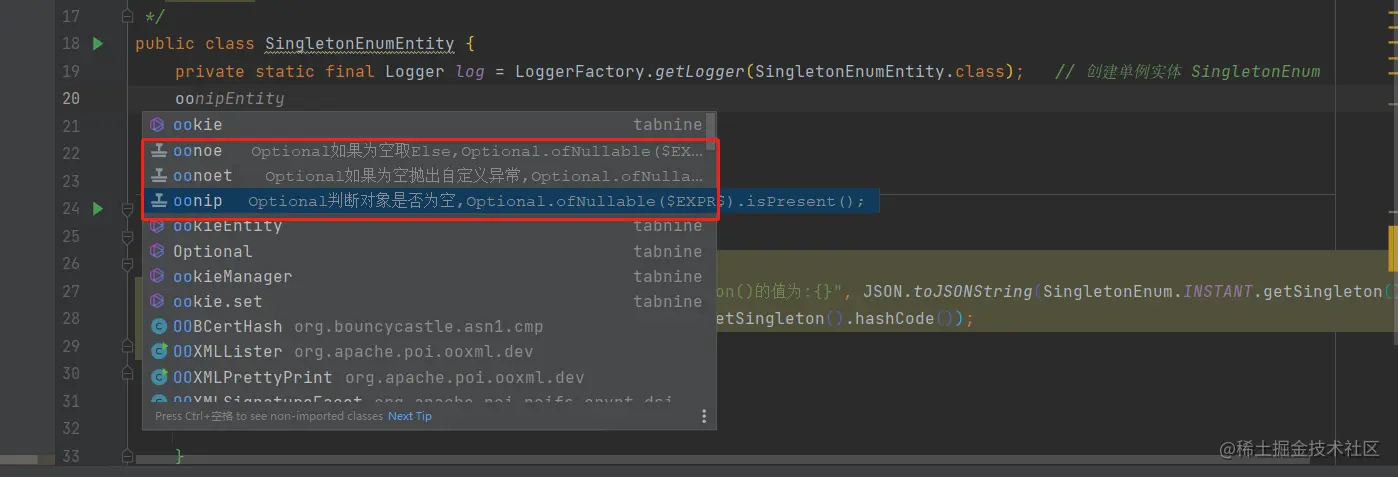Click tabnine icon beside ookieManager suggestion
Image resolution: width=1398 pixels, height=477 pixels.
click(x=157, y=276)
